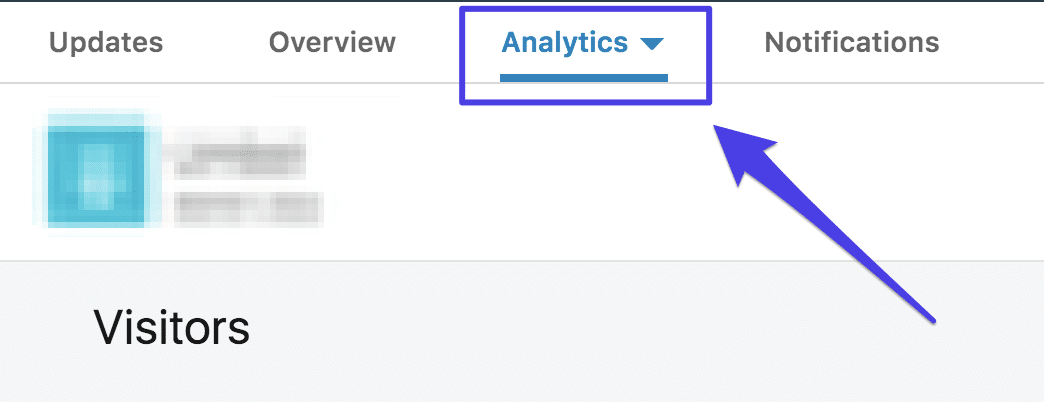Click the purple highlight box's top border
The image size is (1044, 402).
tap(584, 8)
